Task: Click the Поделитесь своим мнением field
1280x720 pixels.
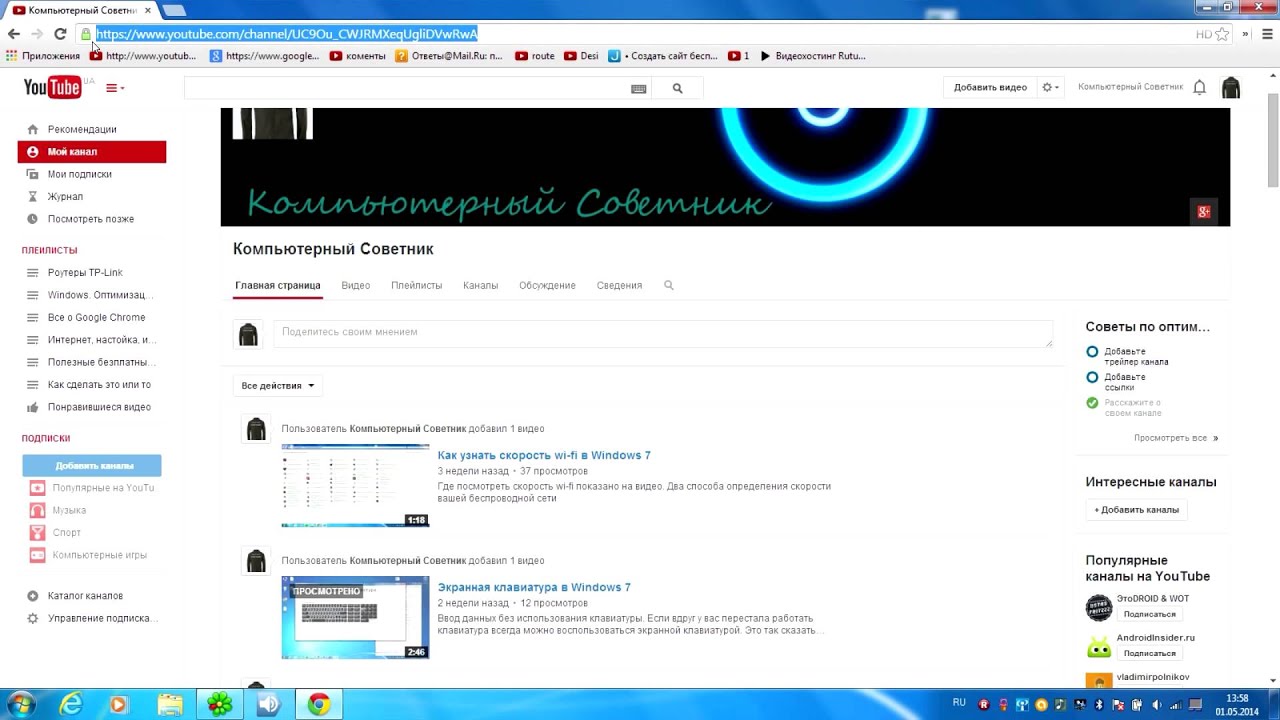Action: tap(663, 334)
